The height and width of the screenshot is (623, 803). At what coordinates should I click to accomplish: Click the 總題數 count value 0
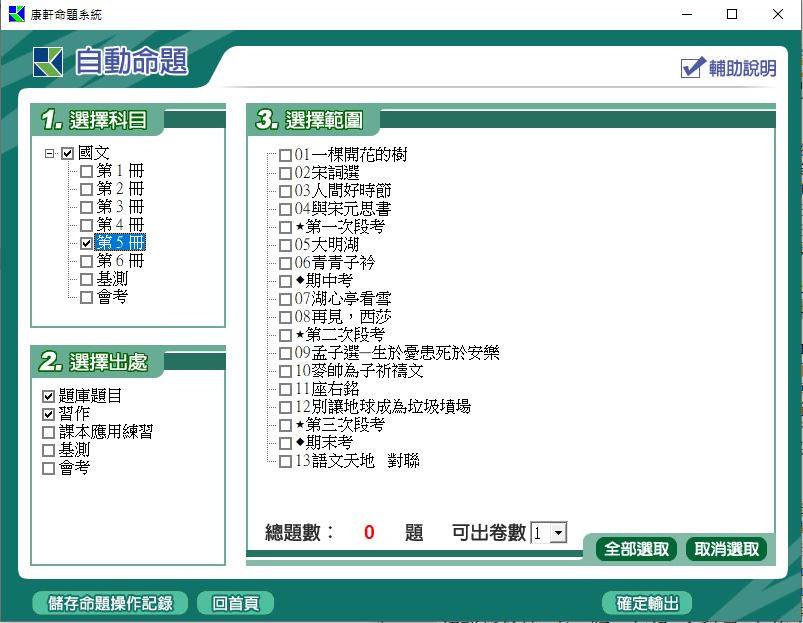click(369, 532)
